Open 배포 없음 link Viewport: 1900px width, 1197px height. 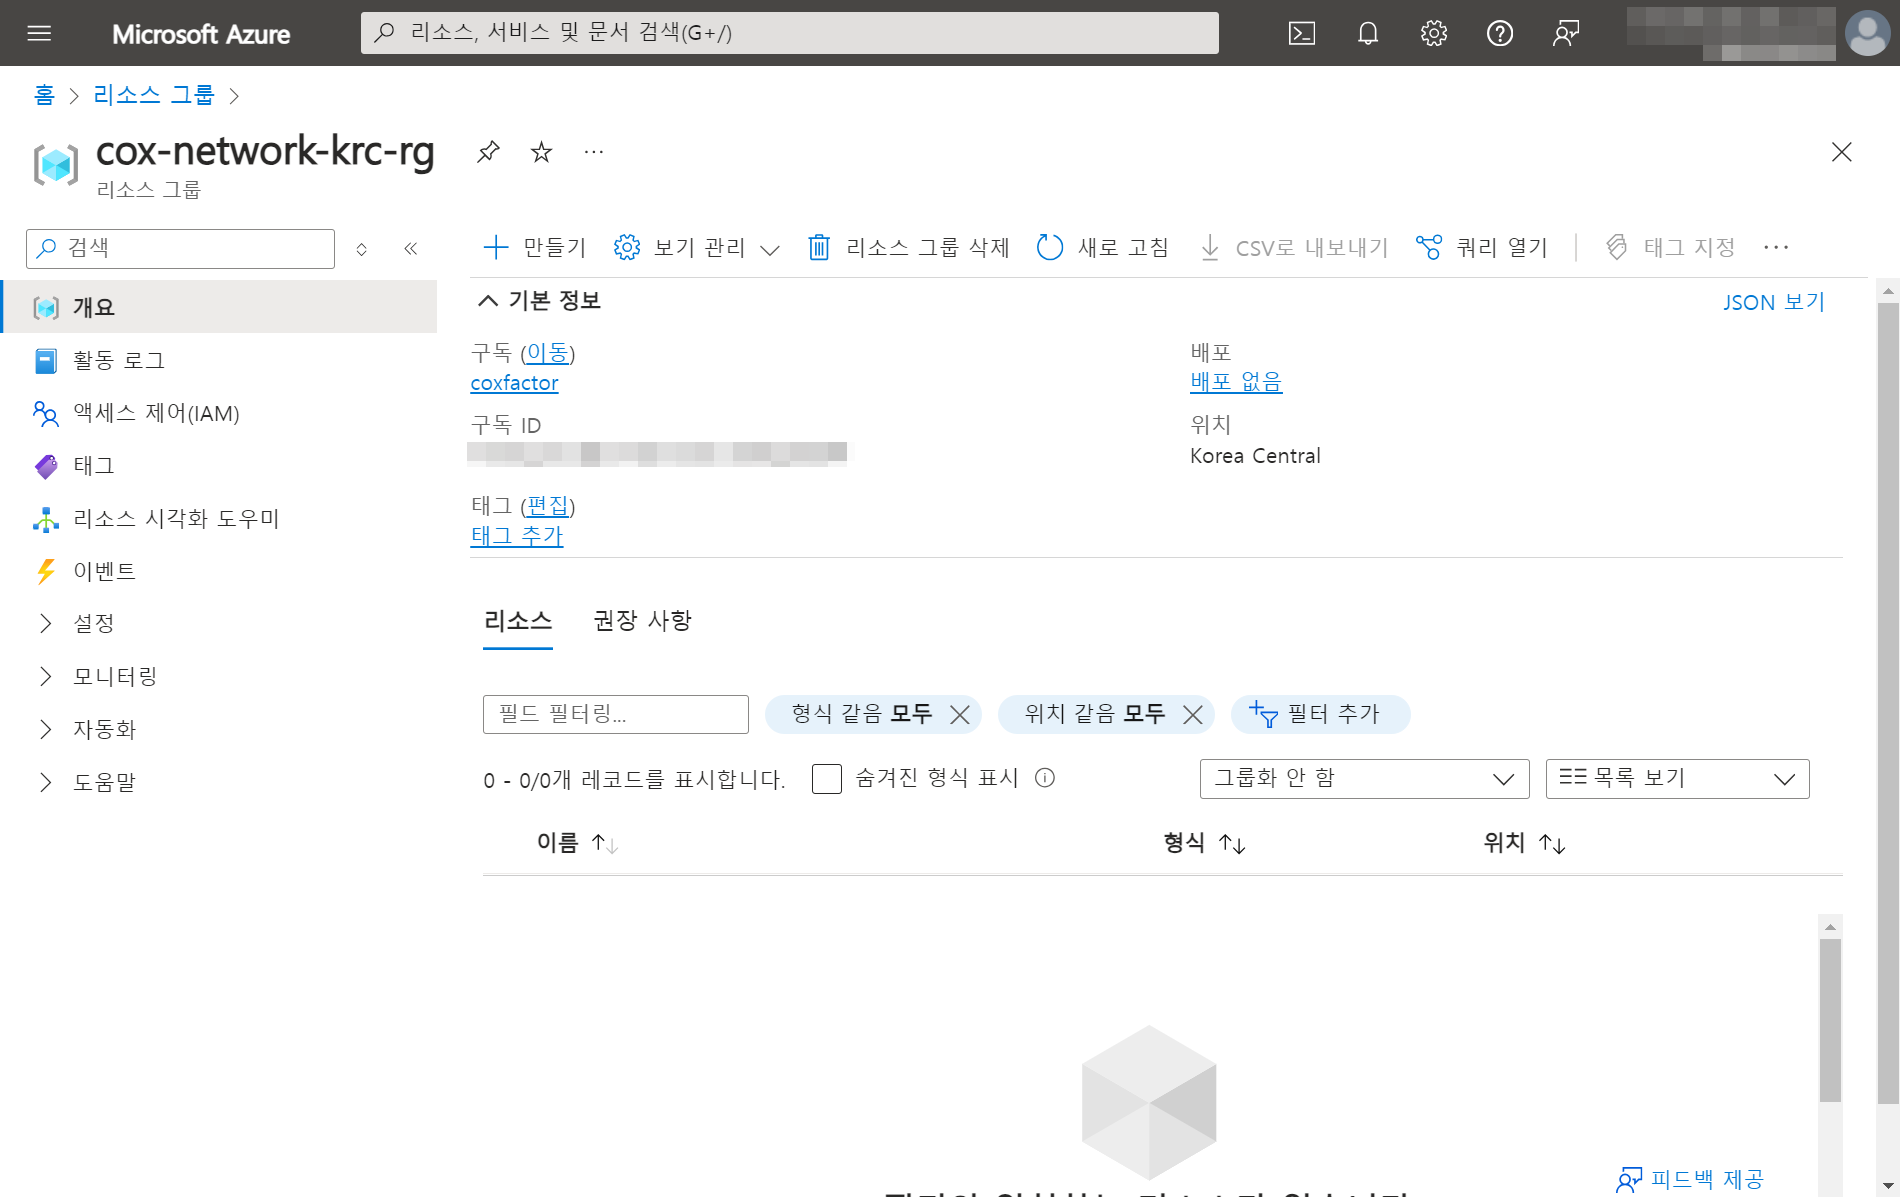[1236, 382]
